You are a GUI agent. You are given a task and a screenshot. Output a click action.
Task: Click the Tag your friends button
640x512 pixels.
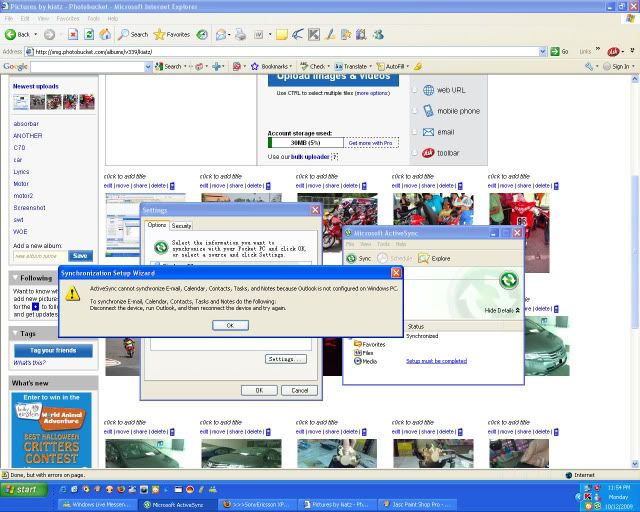tap(53, 350)
